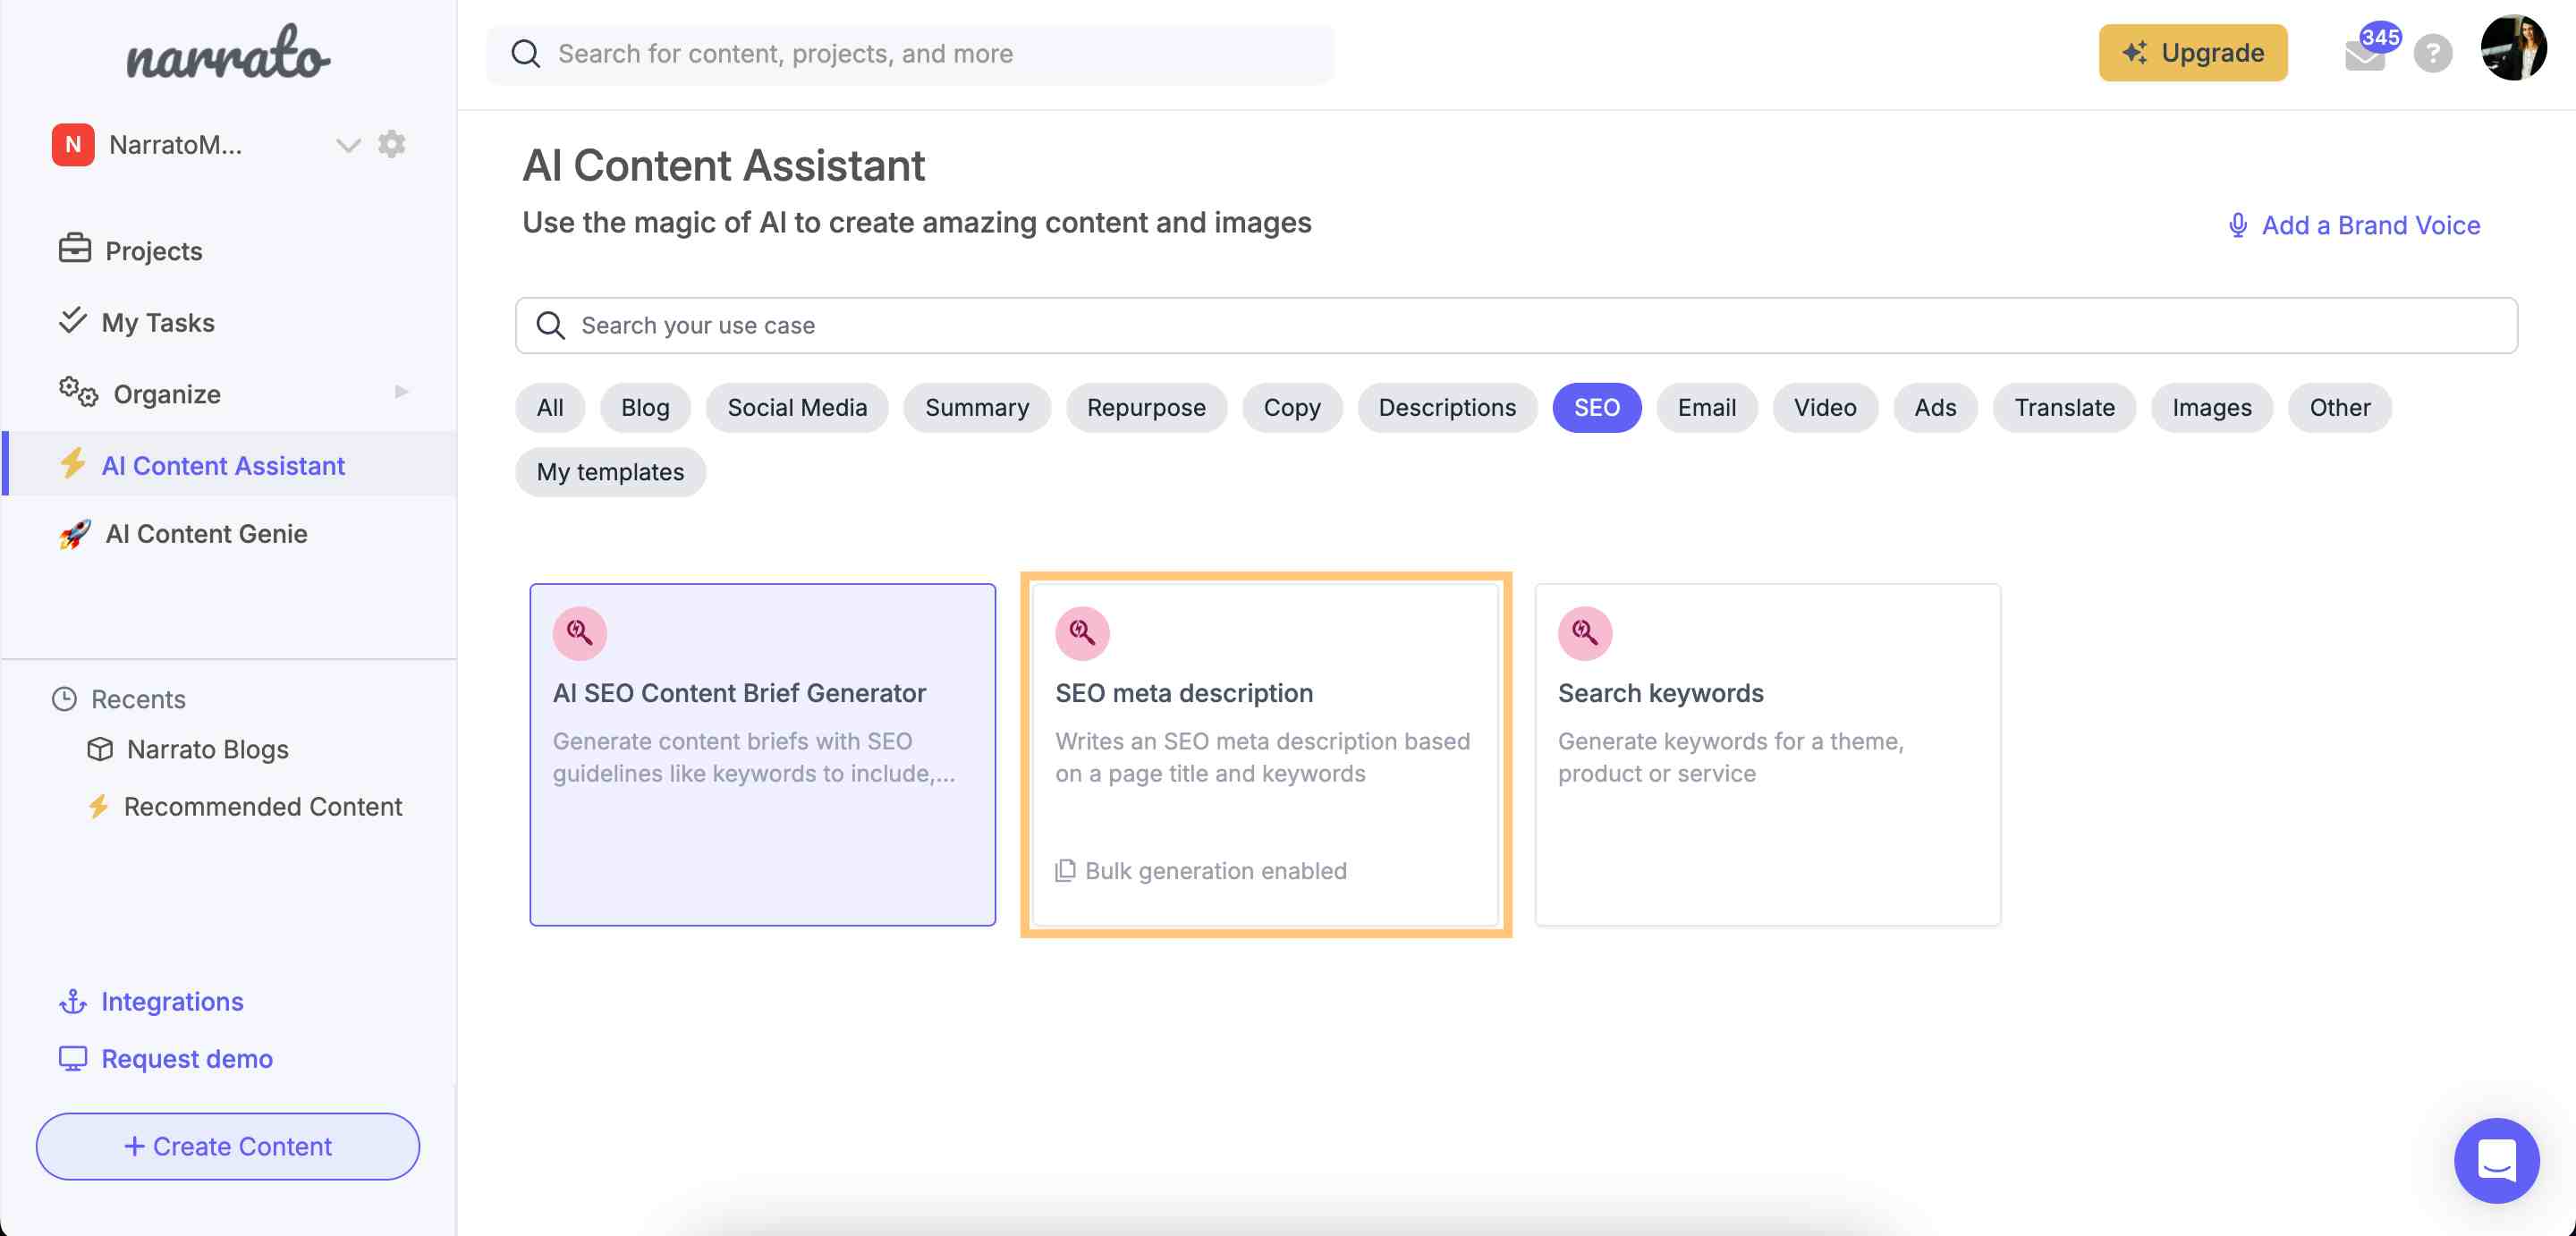This screenshot has height=1236, width=2576.
Task: Select the Copy filter chip
Action: coord(1292,407)
